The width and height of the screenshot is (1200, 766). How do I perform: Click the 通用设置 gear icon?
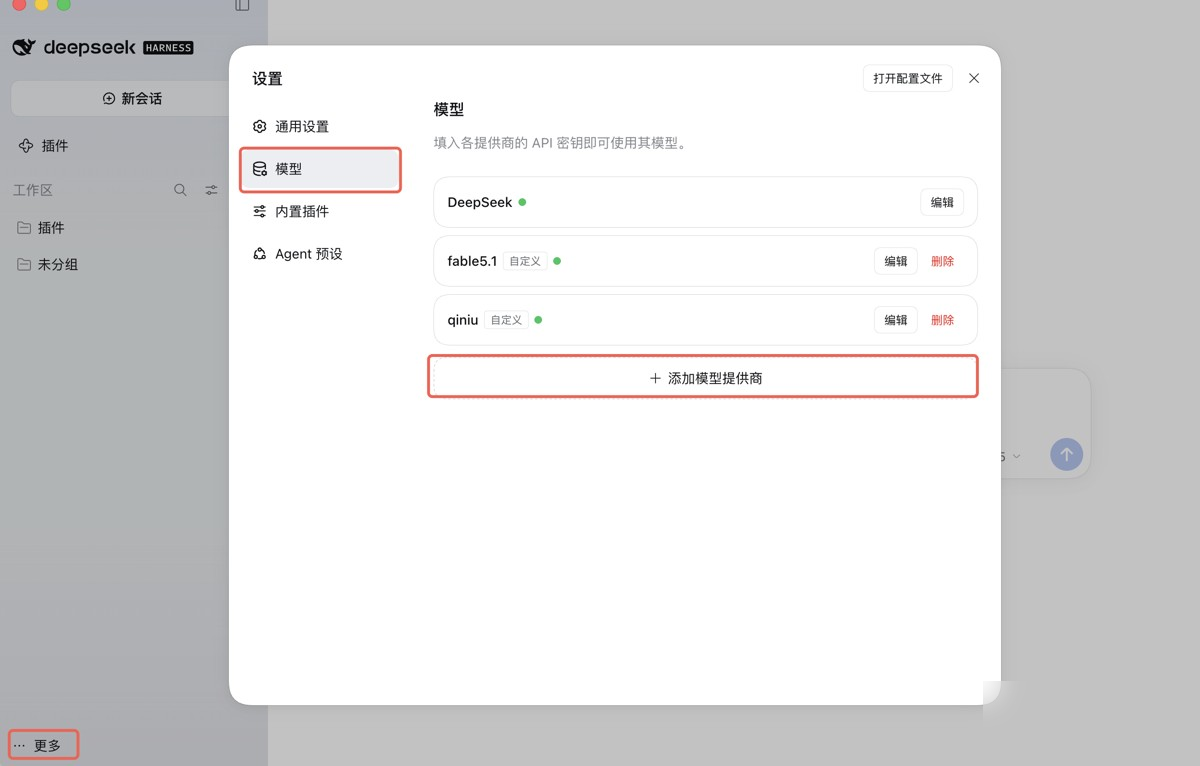pos(260,127)
